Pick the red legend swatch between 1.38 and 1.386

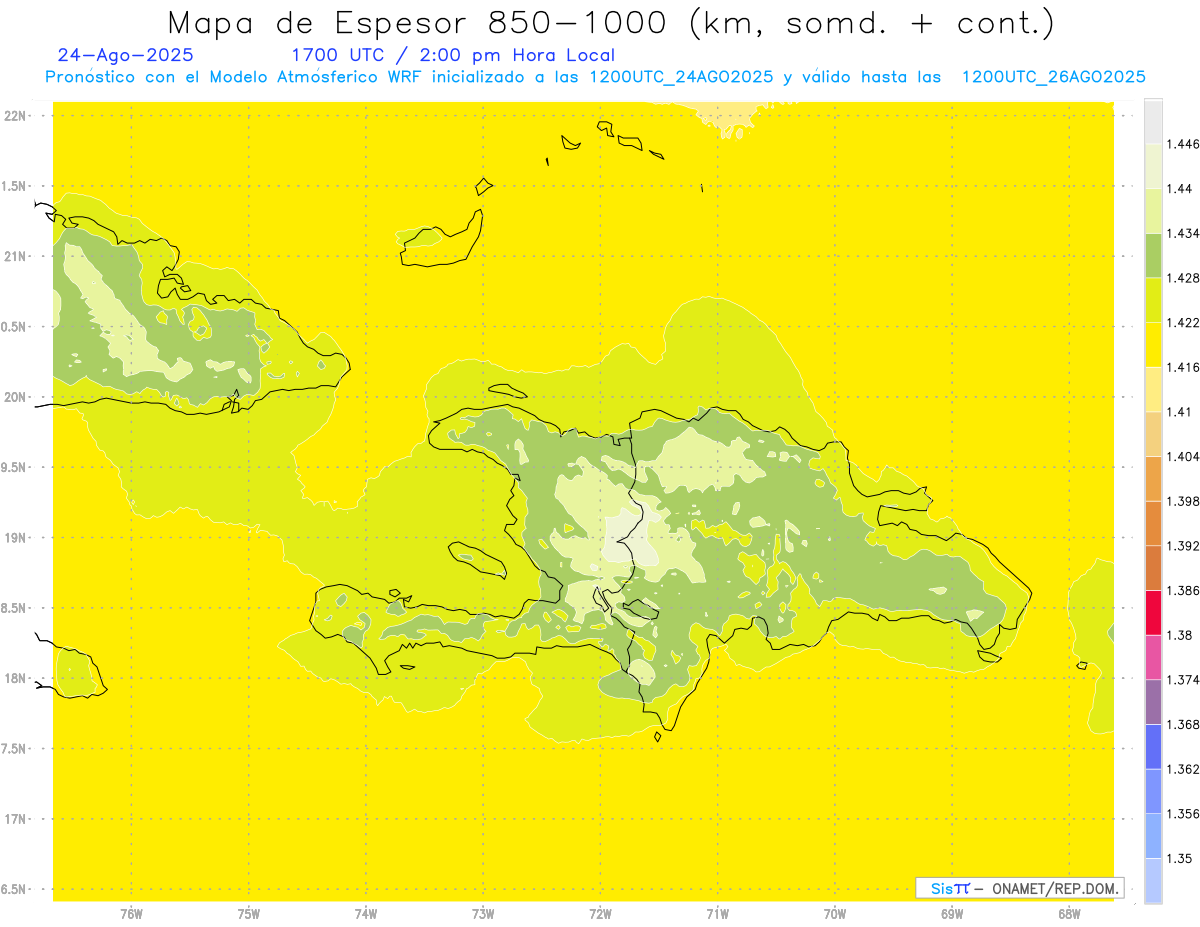(x=1153, y=612)
